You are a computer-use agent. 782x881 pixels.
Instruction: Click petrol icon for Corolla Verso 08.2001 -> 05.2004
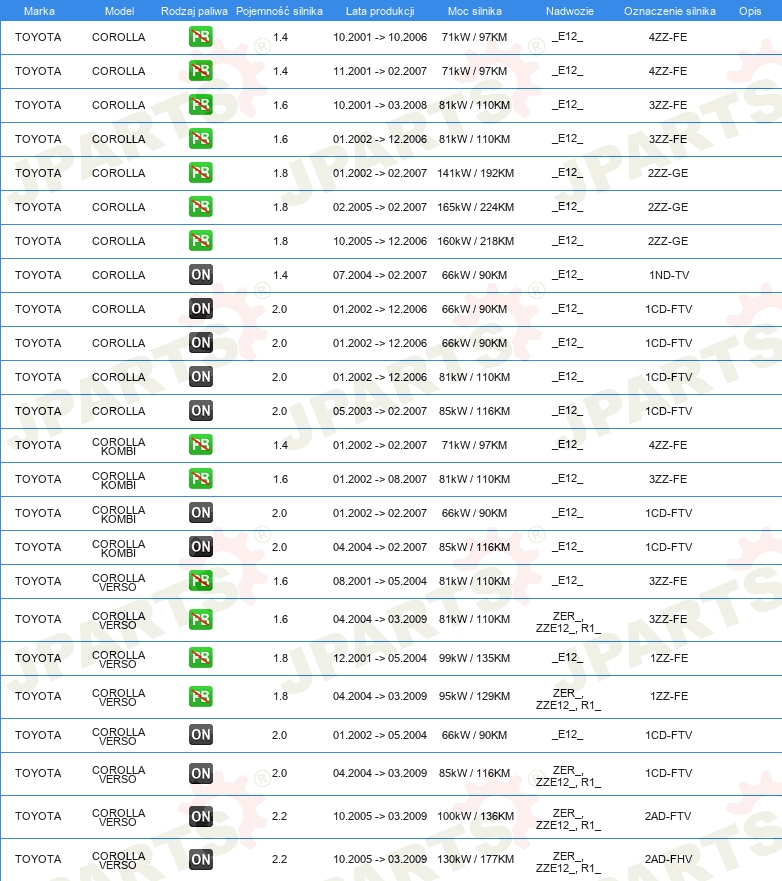point(201,581)
